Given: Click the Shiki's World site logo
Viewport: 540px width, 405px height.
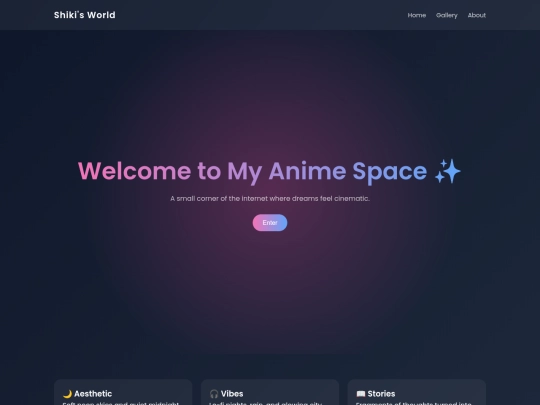Looking at the screenshot, I should click(x=85, y=15).
